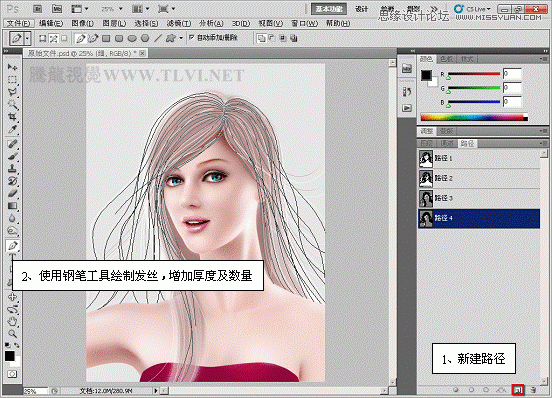The image size is (552, 398).
Task: Open the 窗口(W) menu
Action: click(x=304, y=23)
